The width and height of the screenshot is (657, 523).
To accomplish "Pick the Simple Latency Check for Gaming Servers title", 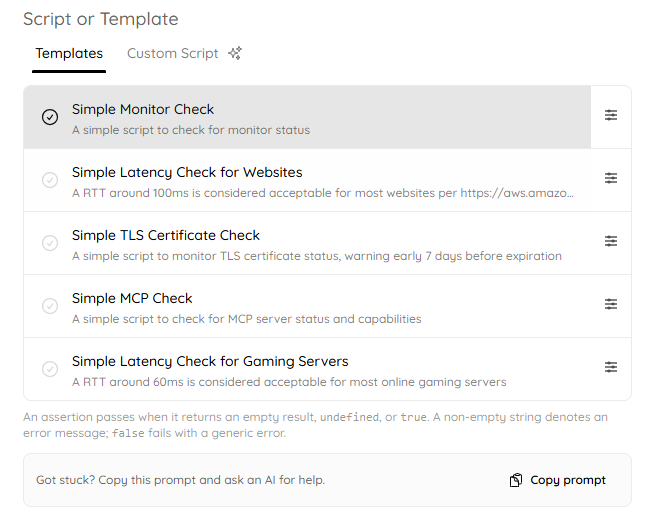I will pyautogui.click(x=210, y=361).
